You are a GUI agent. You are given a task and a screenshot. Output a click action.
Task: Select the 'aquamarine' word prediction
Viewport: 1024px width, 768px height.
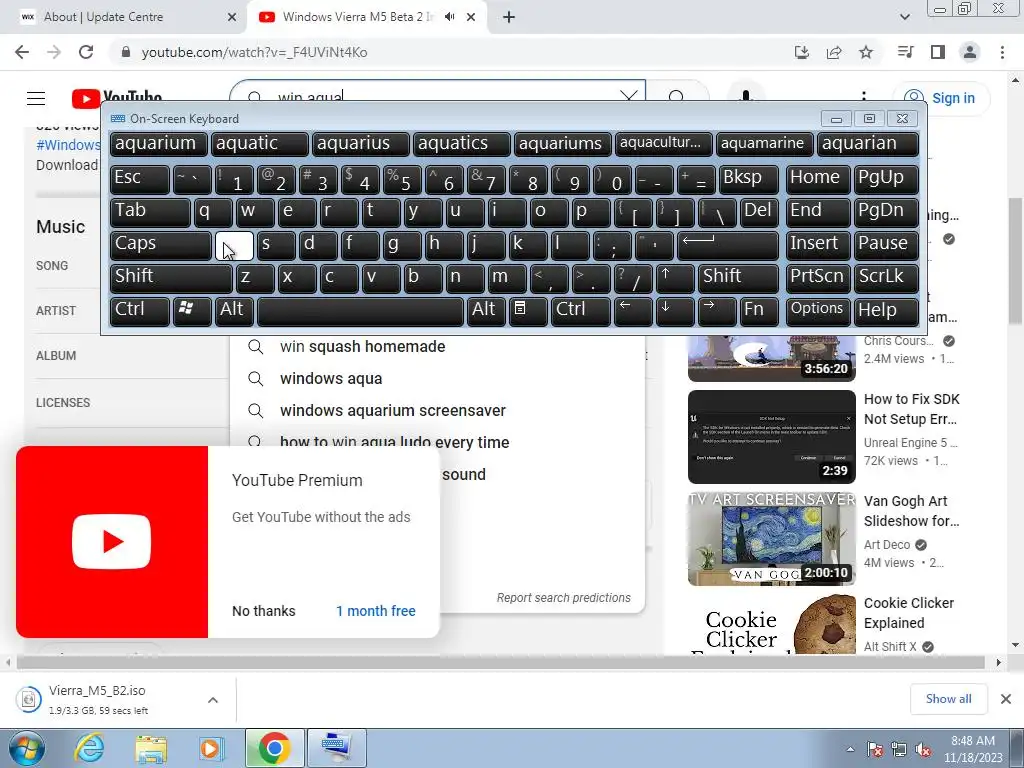coord(764,144)
